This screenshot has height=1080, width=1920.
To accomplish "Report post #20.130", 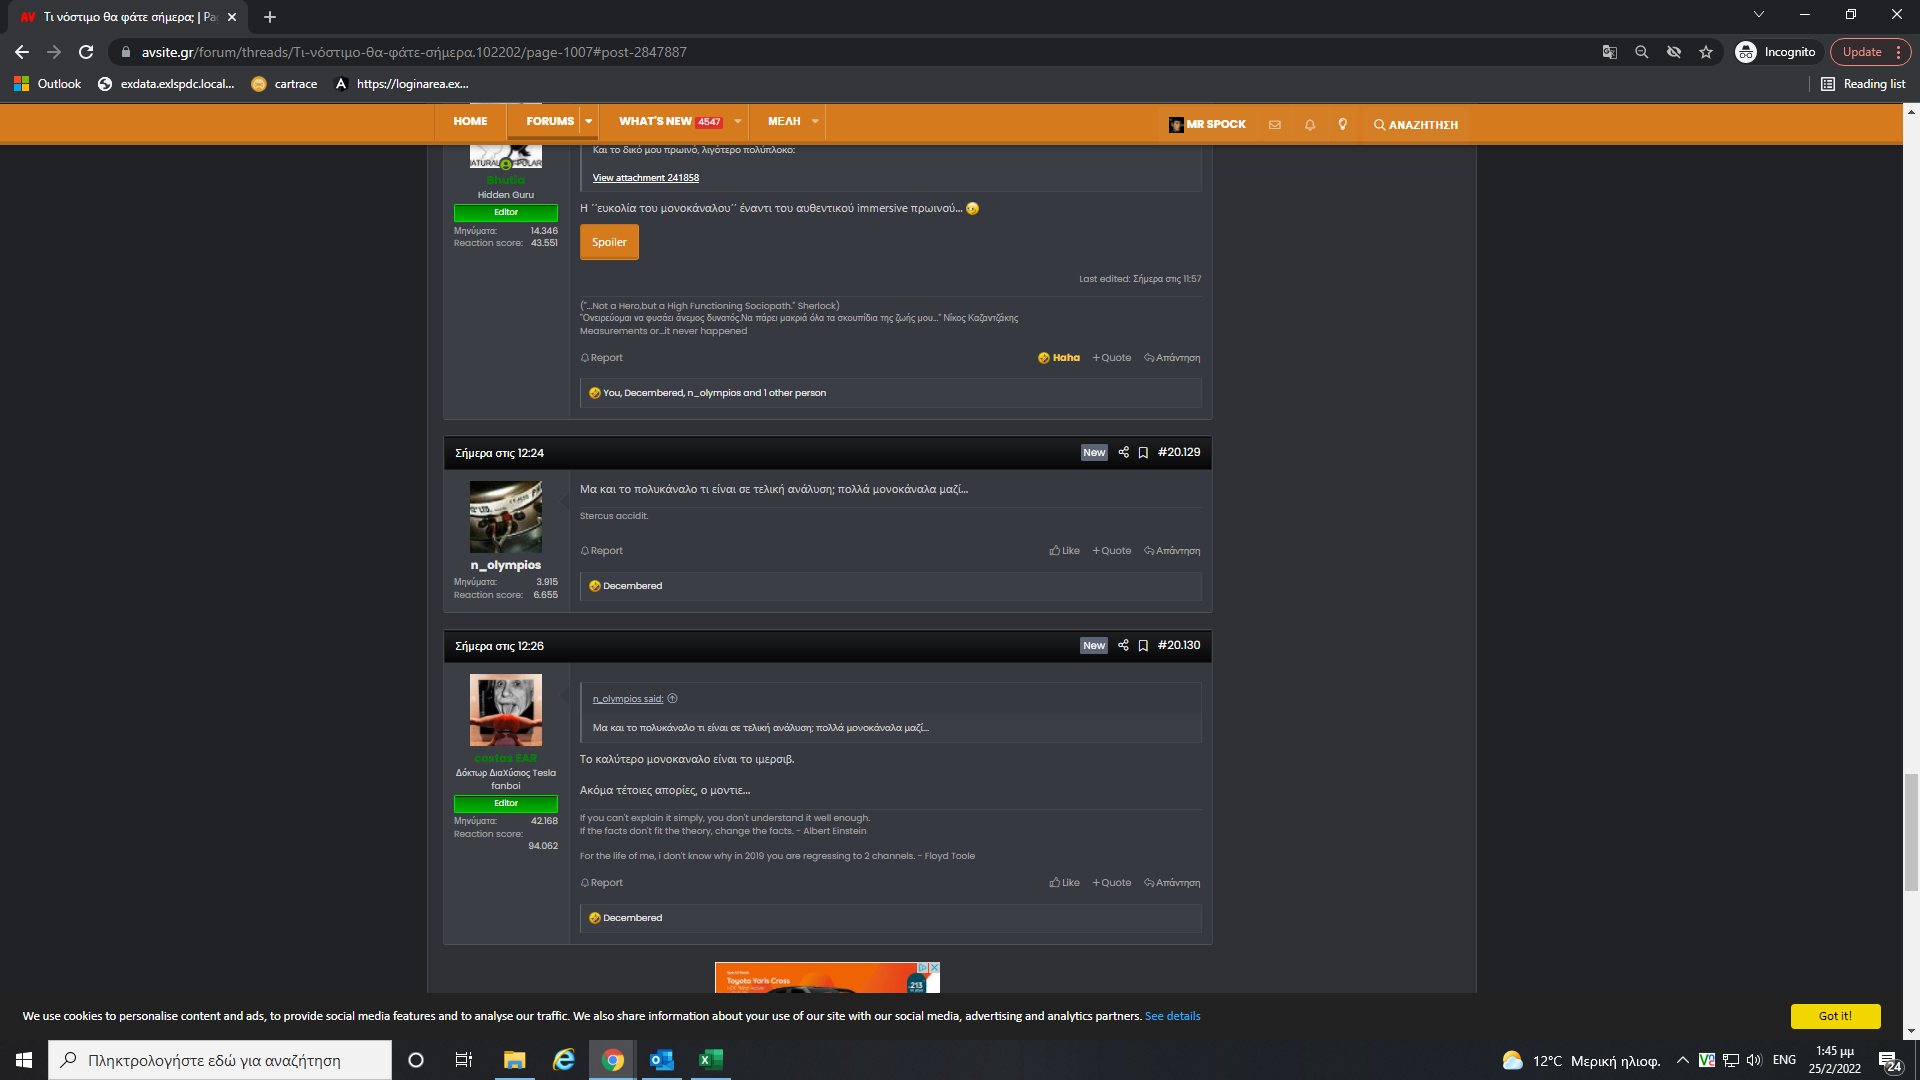I will point(602,883).
